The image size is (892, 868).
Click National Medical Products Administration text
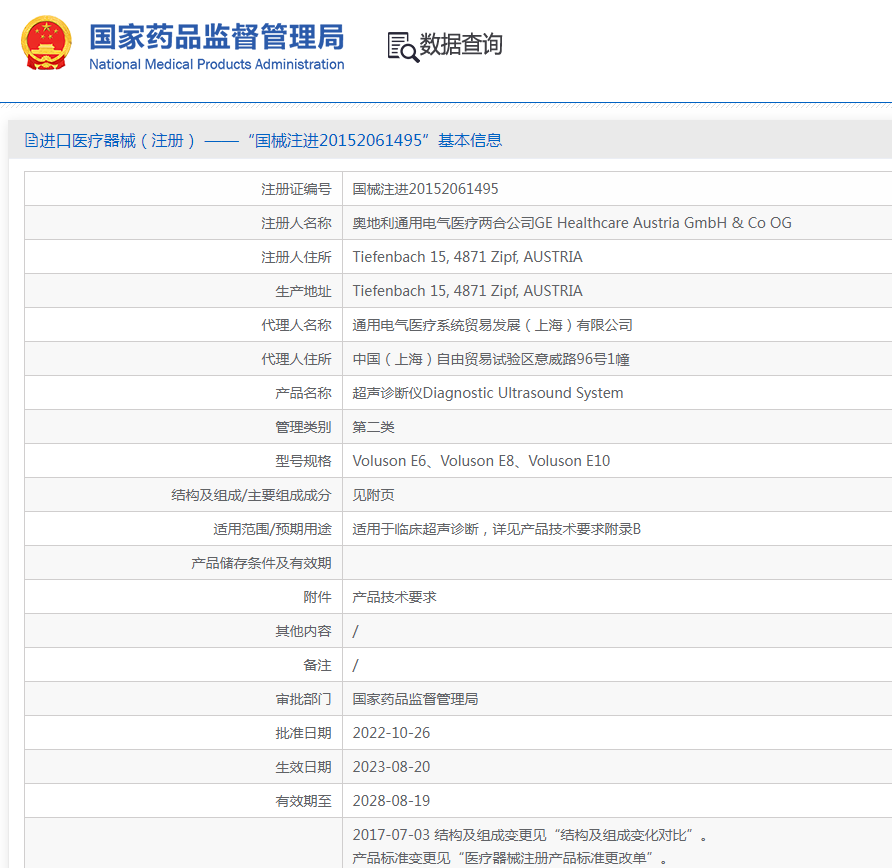pos(217,64)
